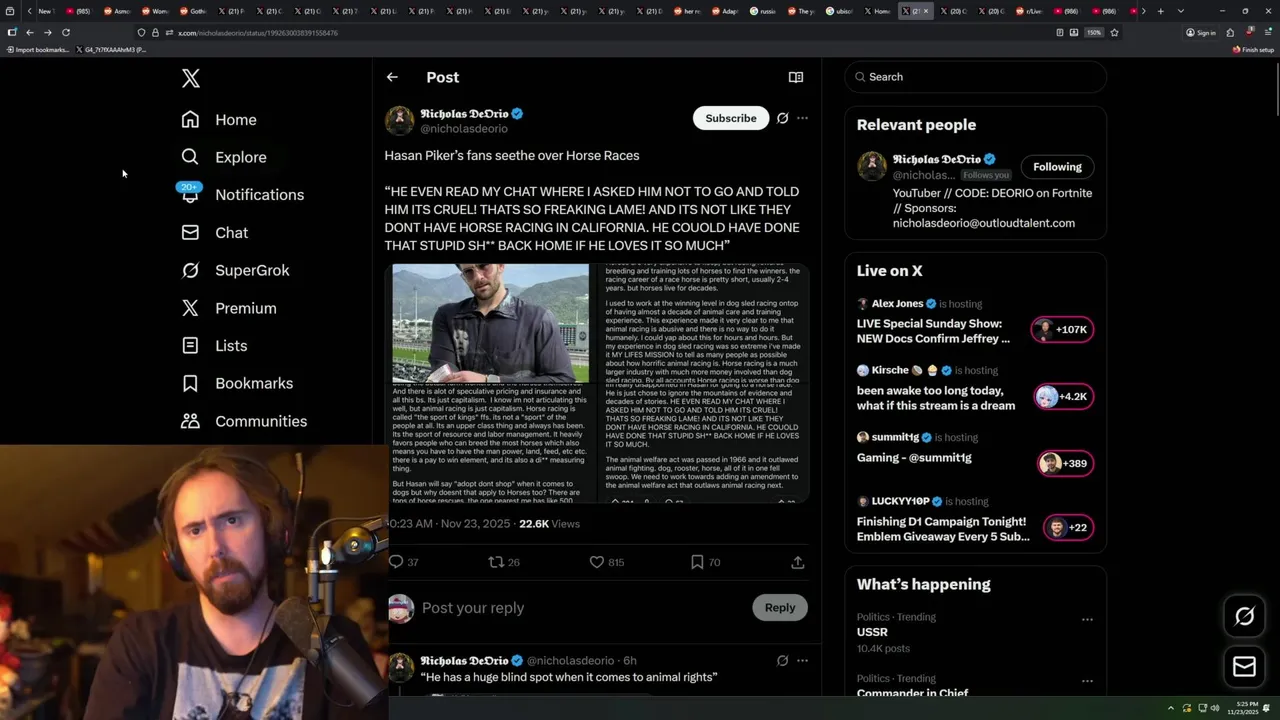Screen dimensions: 1280x720
Task: Click the browser forward button
Action: [x=47, y=33]
